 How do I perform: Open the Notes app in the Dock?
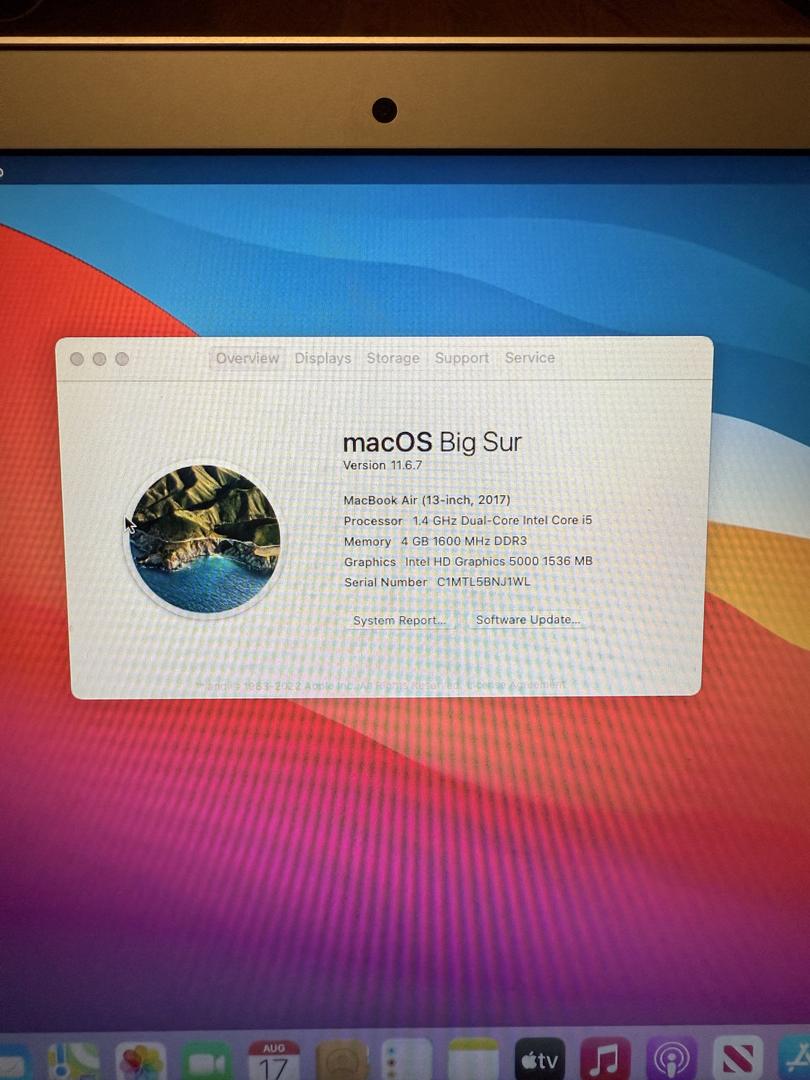click(x=473, y=1060)
